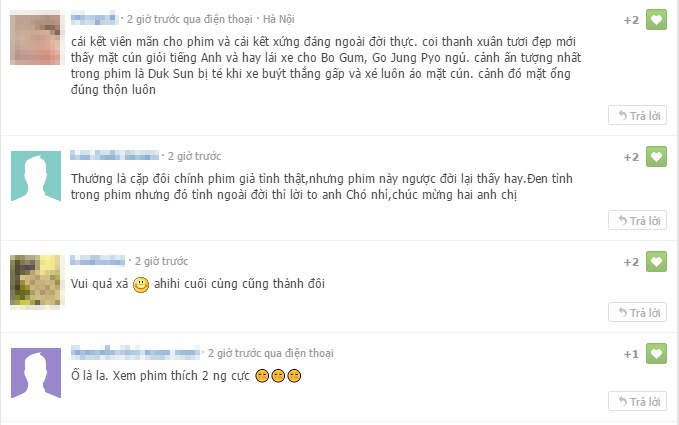The height and width of the screenshot is (425, 679).
Task: Open the purple silhouette avatar profile
Action: pos(36,373)
